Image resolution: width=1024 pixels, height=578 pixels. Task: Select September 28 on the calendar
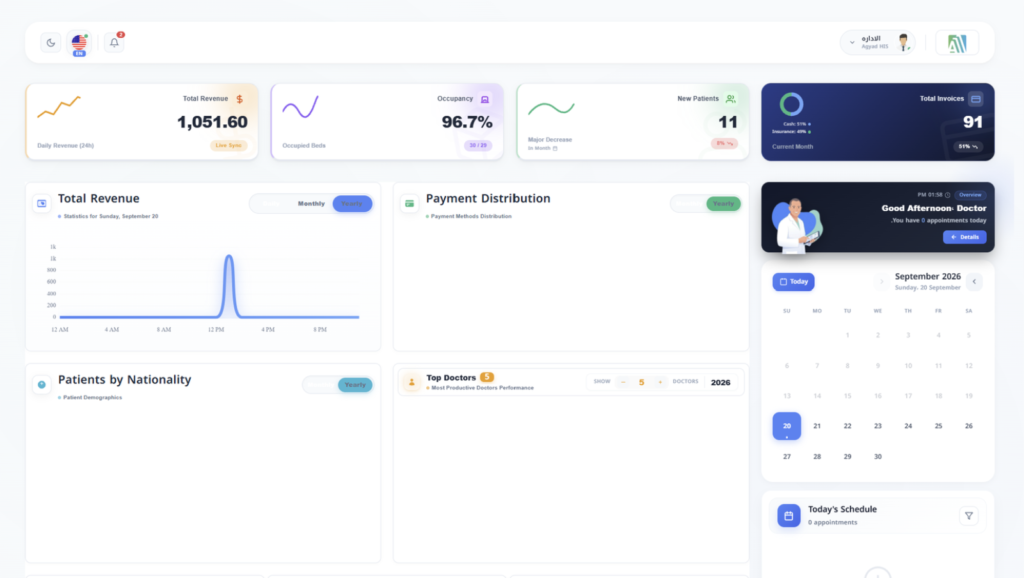(x=817, y=457)
